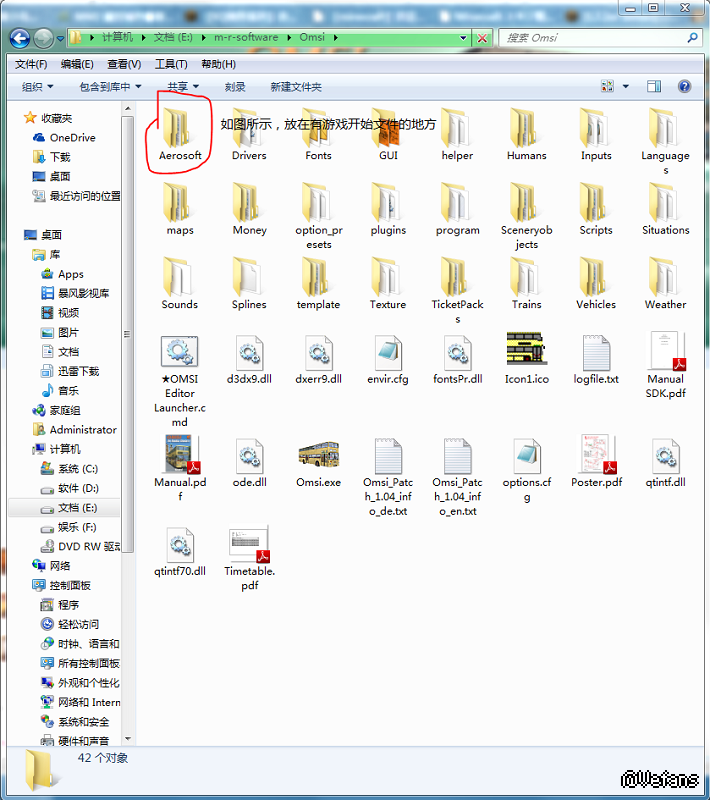Open 家庭组 in navigation pane
The image size is (710, 800).
[56, 410]
